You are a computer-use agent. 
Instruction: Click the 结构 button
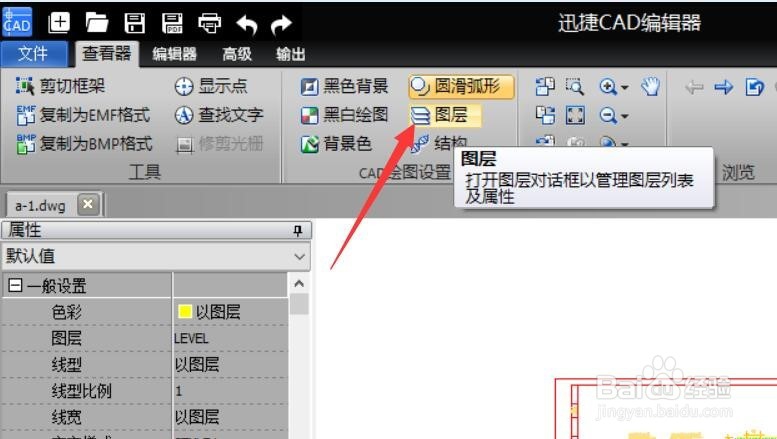click(439, 144)
